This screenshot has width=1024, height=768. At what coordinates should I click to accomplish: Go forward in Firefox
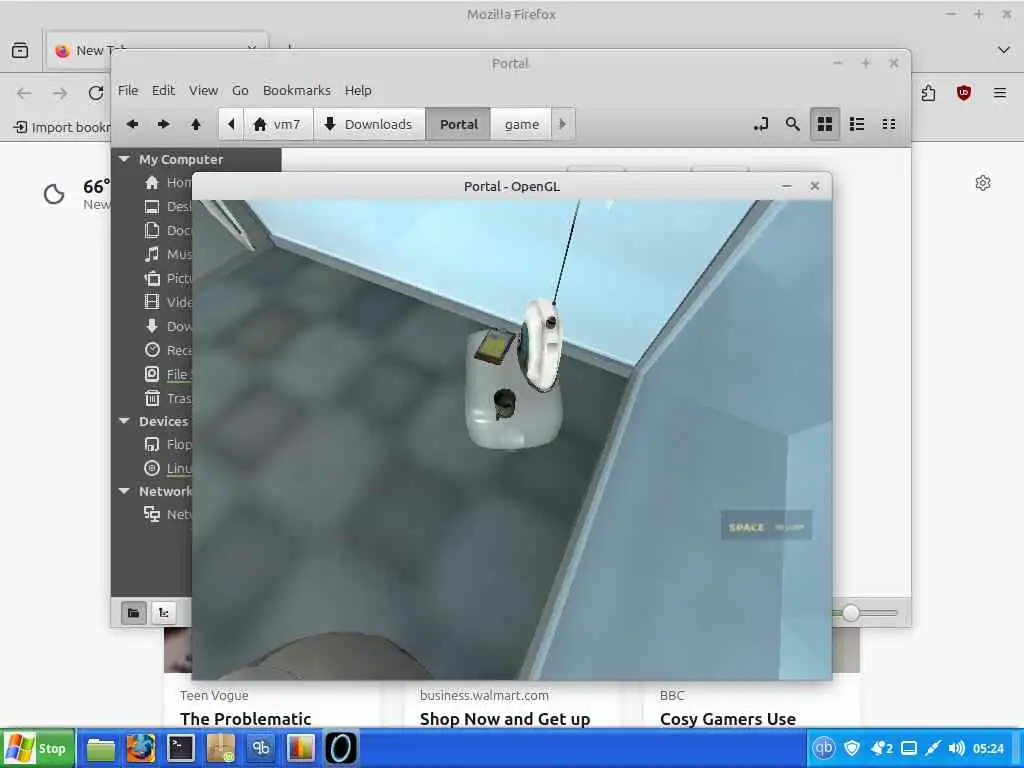point(60,93)
